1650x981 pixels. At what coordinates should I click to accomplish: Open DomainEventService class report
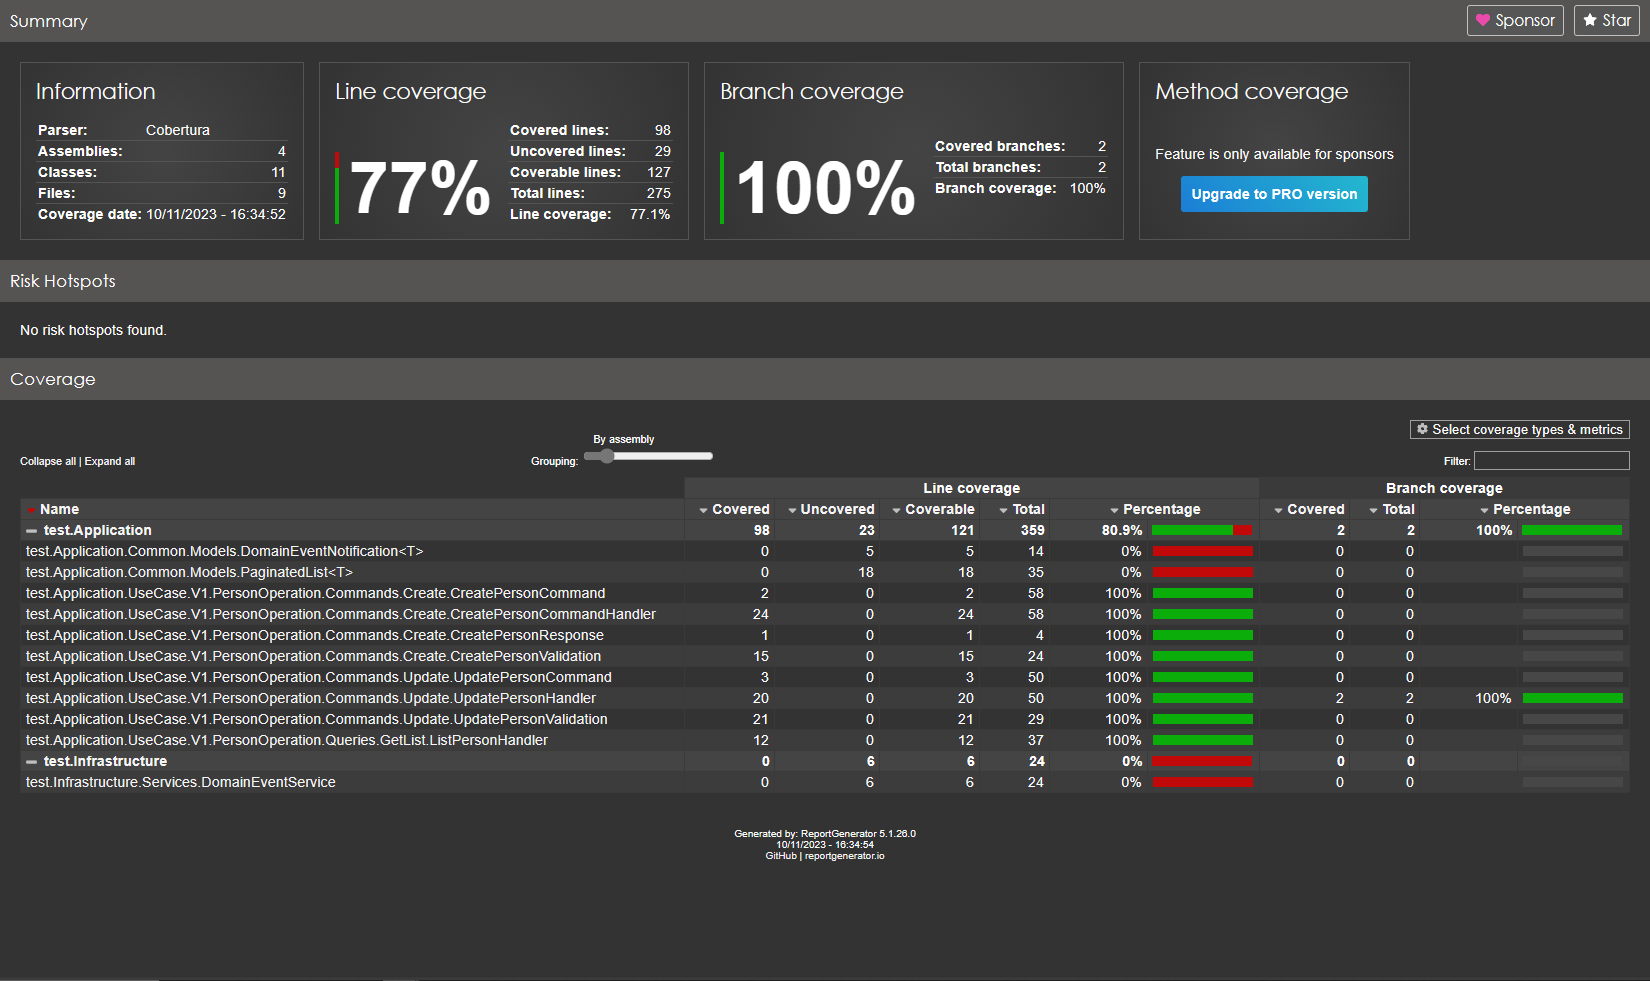(x=181, y=782)
